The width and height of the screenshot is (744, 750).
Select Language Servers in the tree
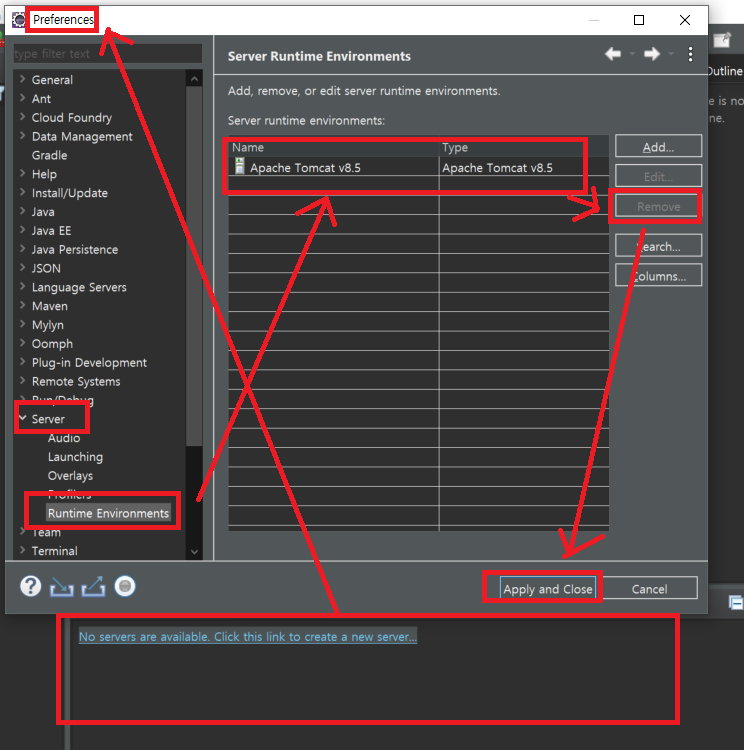79,287
